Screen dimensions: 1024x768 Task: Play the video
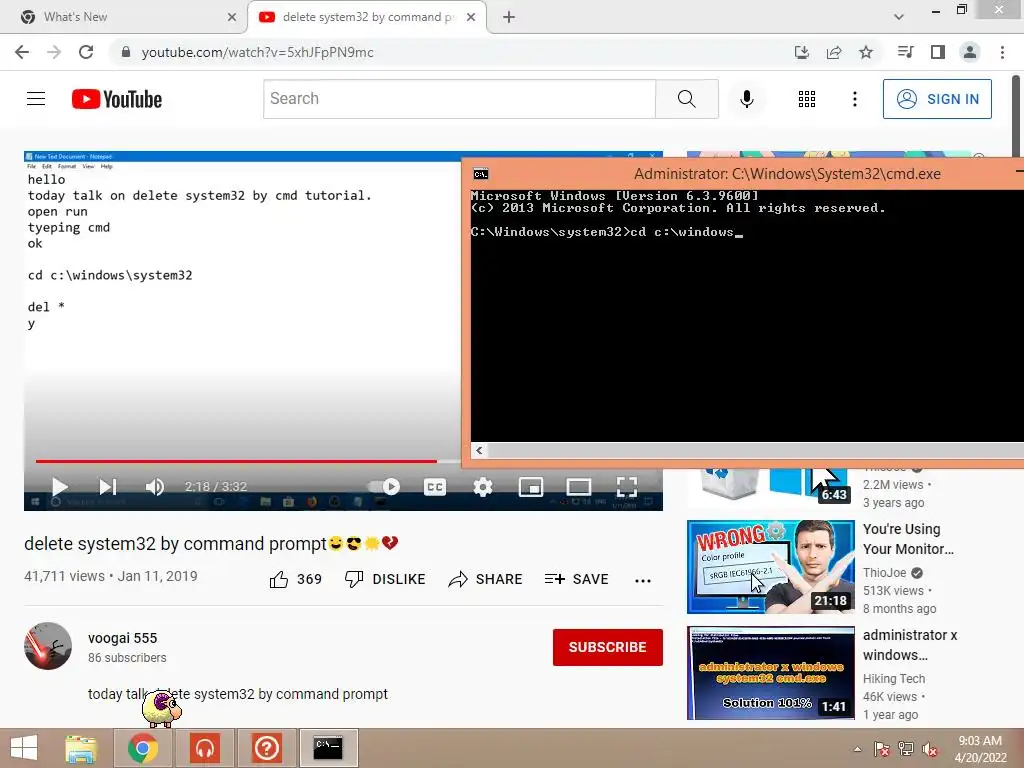[x=59, y=487]
